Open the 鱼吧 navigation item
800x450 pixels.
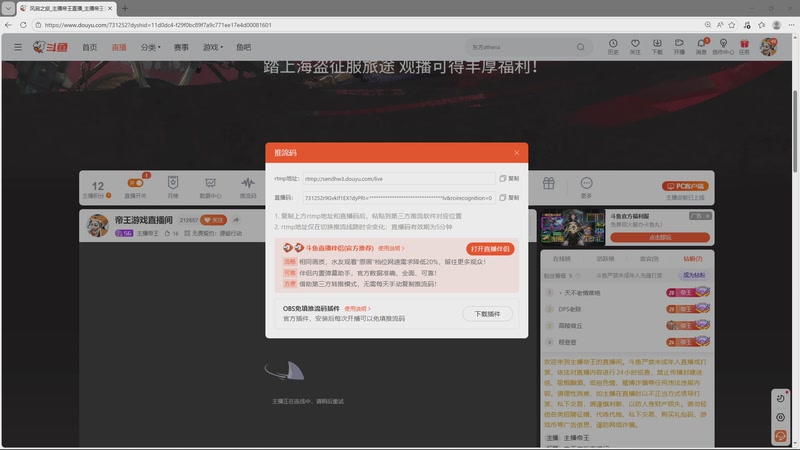[x=243, y=47]
